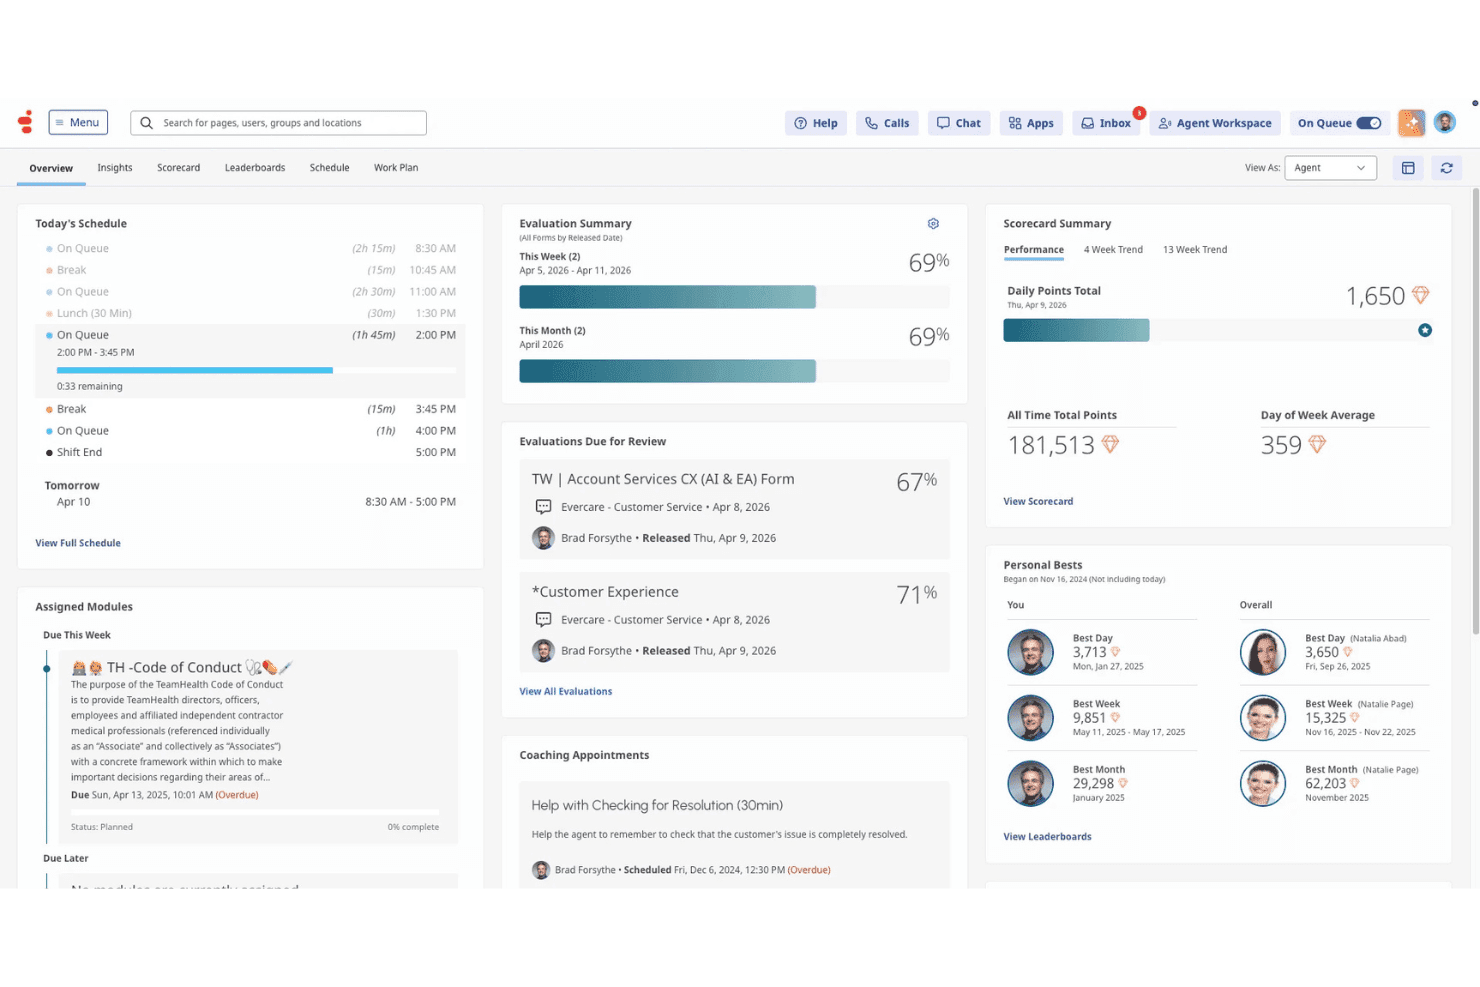
Task: Click the Daily Points Total progress bar
Action: [x=1217, y=330]
